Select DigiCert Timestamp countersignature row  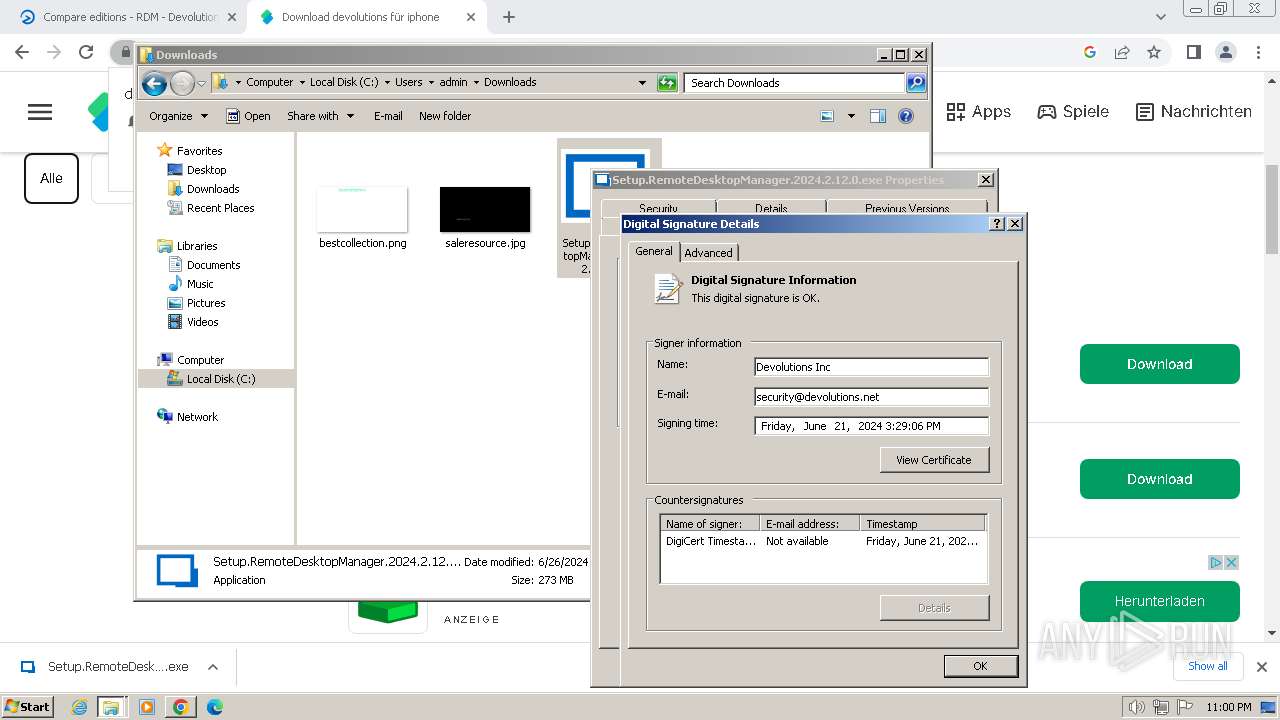click(x=823, y=541)
